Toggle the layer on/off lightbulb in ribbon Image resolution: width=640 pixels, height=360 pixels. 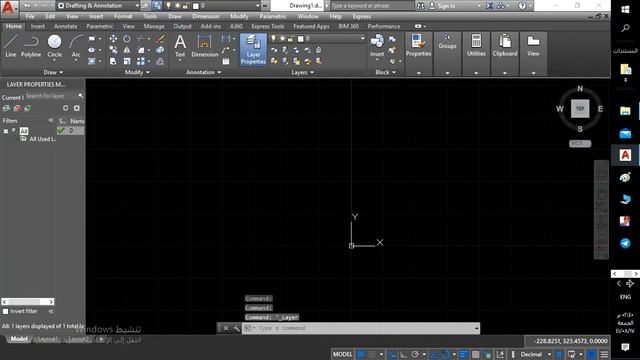(273, 38)
